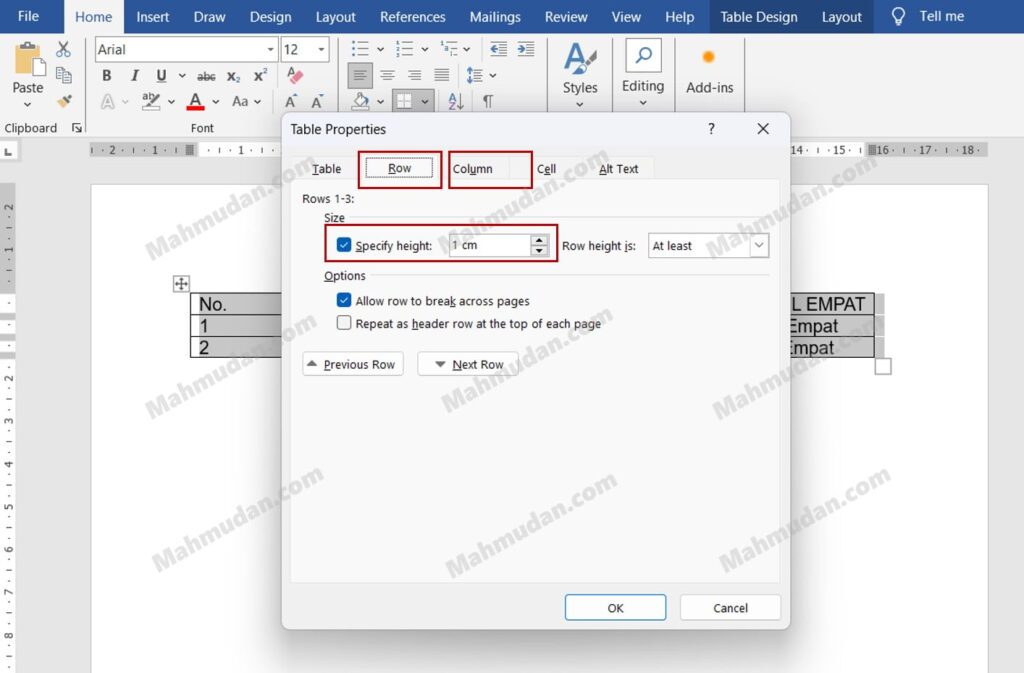Click the Styles gallery icon
This screenshot has height=673, width=1024.
click(580, 69)
